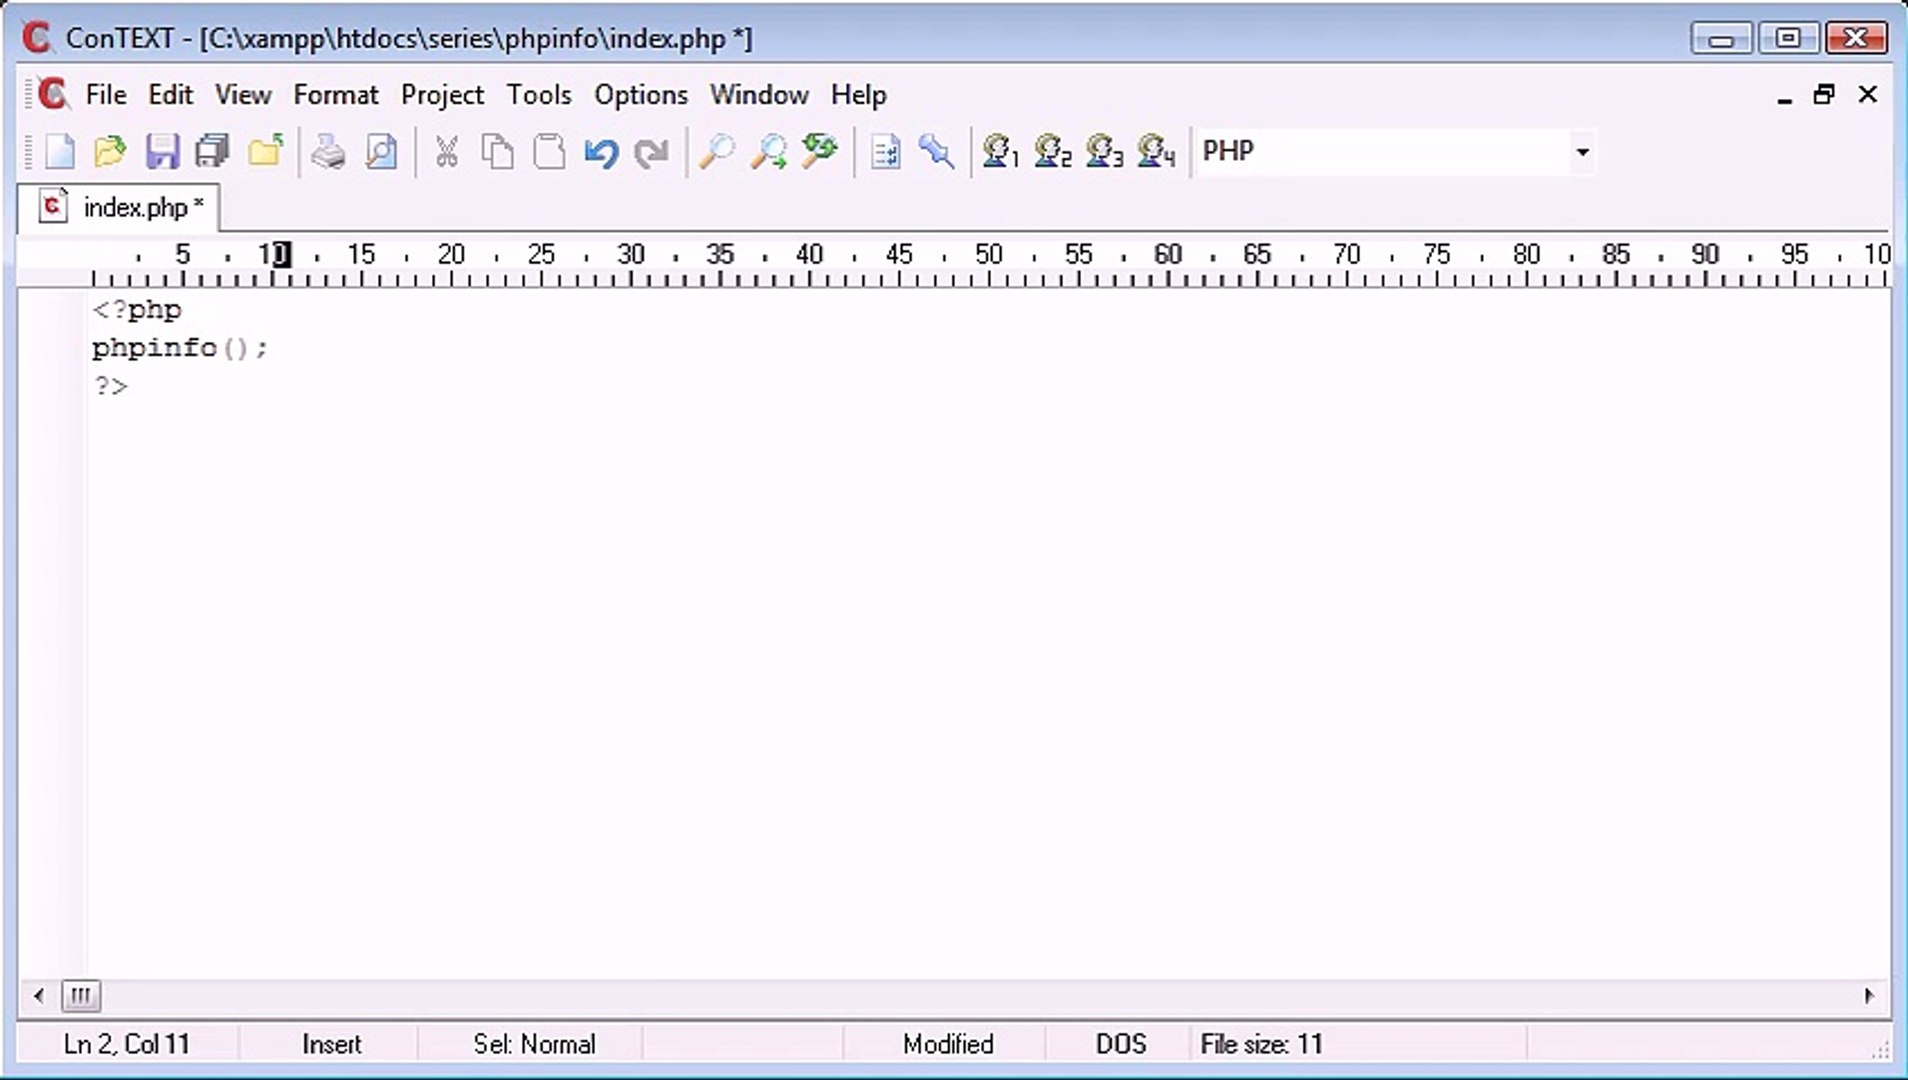The width and height of the screenshot is (1908, 1080).
Task: Click the Cut scissors icon
Action: pos(446,152)
